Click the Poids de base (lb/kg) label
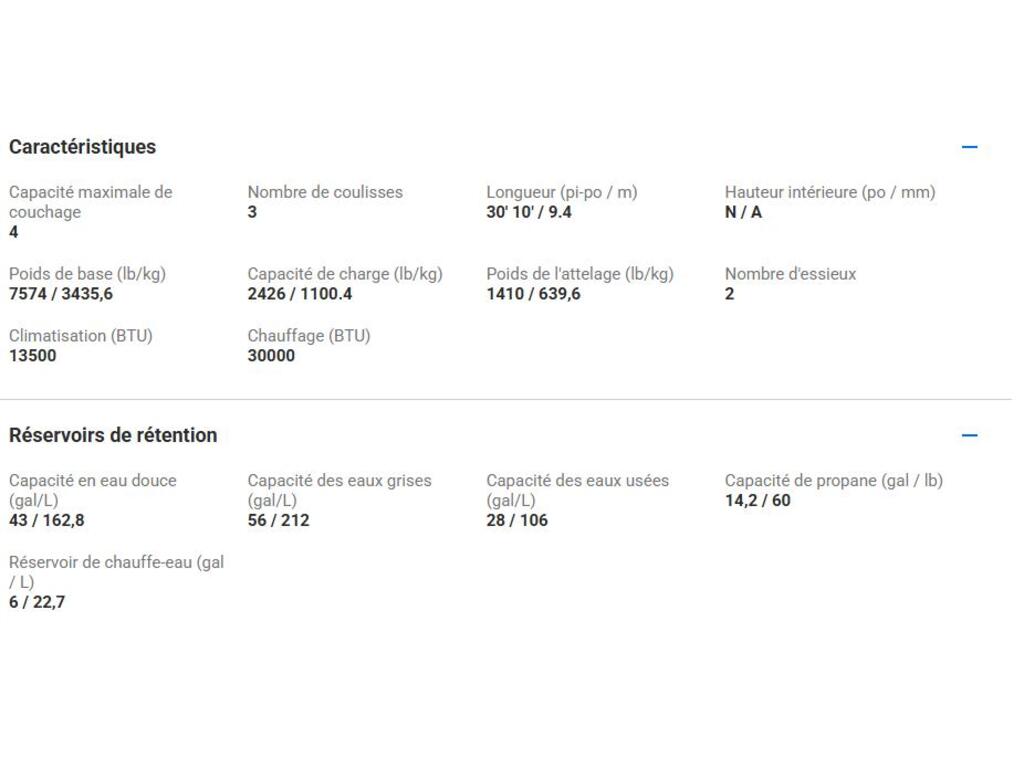Screen dimensions: 1024x768 (x=88, y=274)
